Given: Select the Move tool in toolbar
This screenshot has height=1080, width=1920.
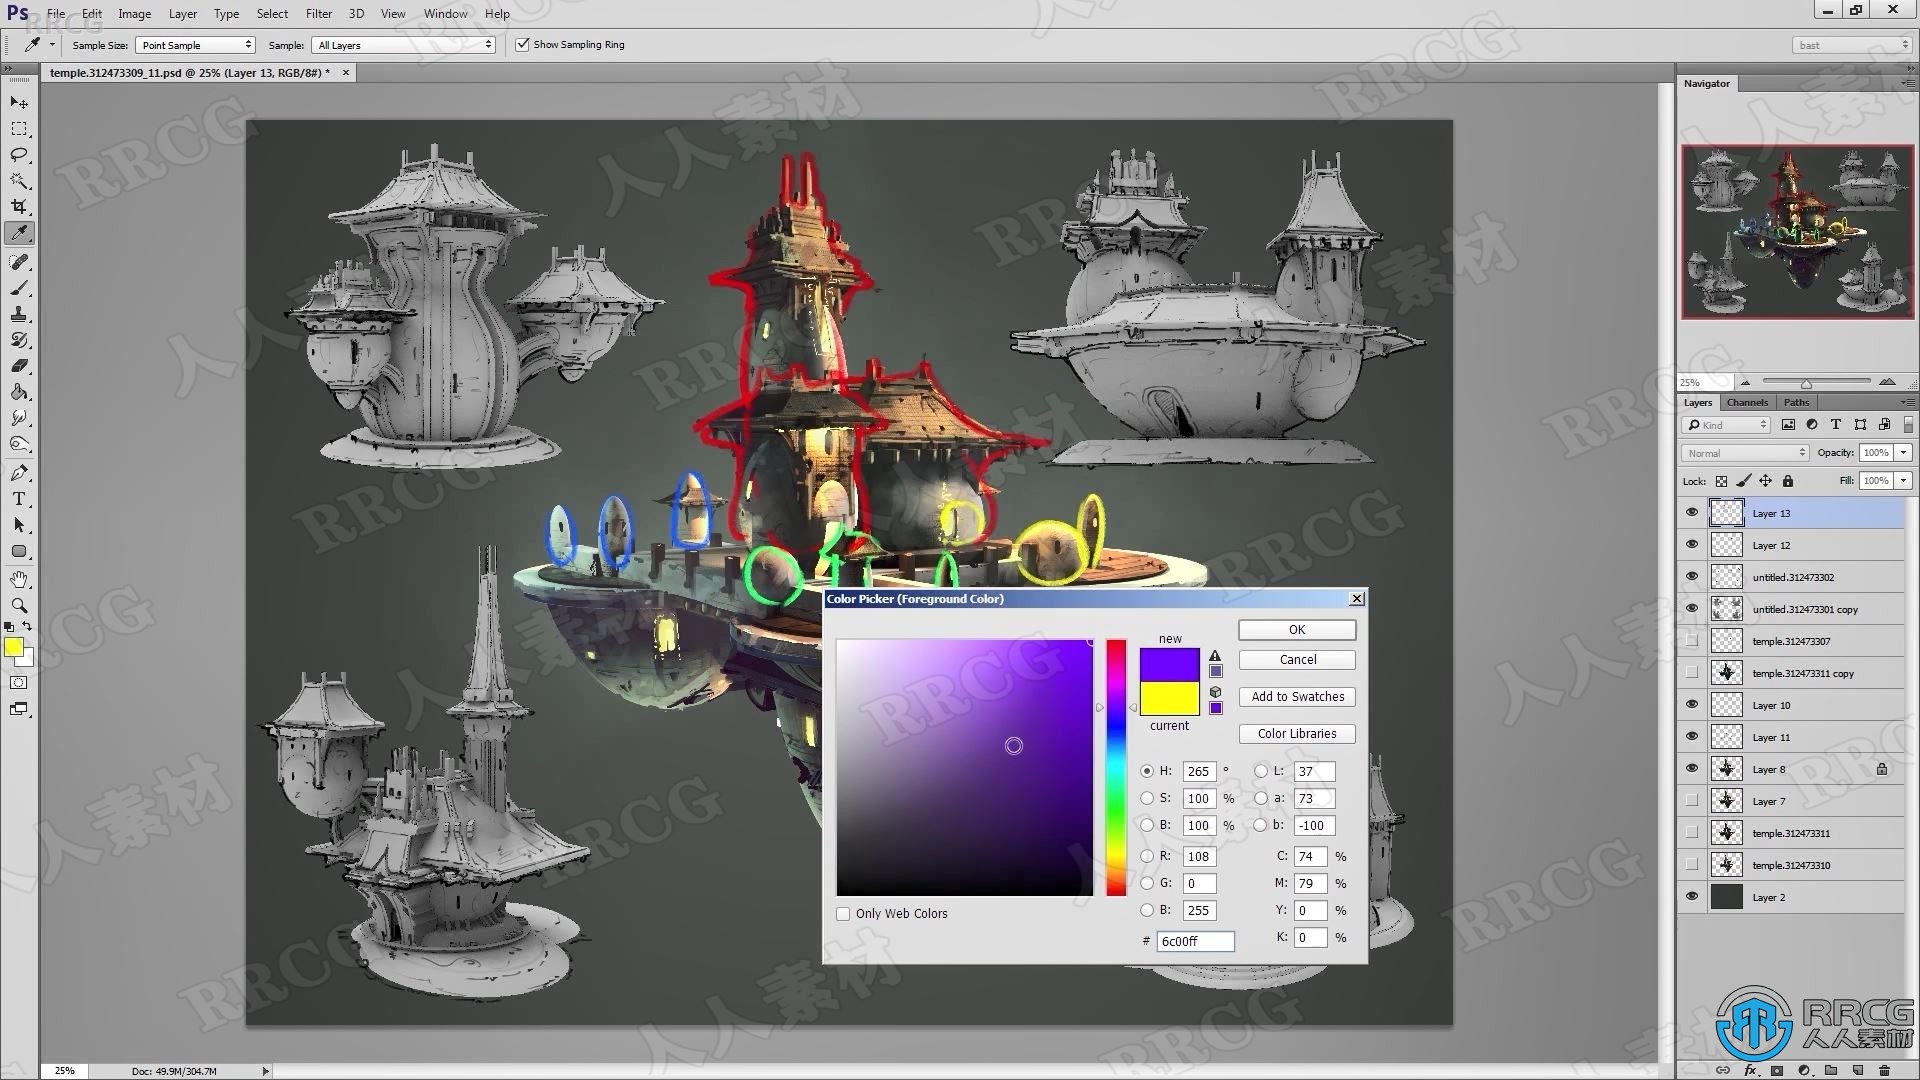Looking at the screenshot, I should tap(18, 102).
